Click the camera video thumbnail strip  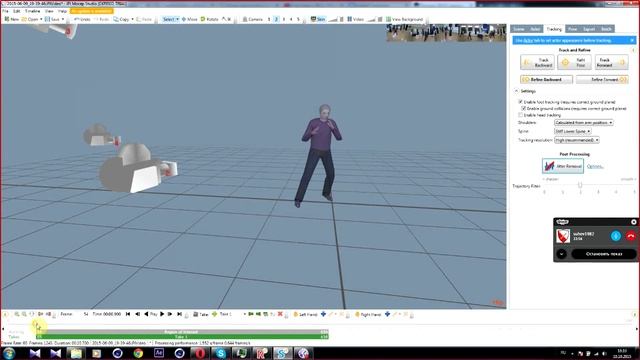coord(446,33)
